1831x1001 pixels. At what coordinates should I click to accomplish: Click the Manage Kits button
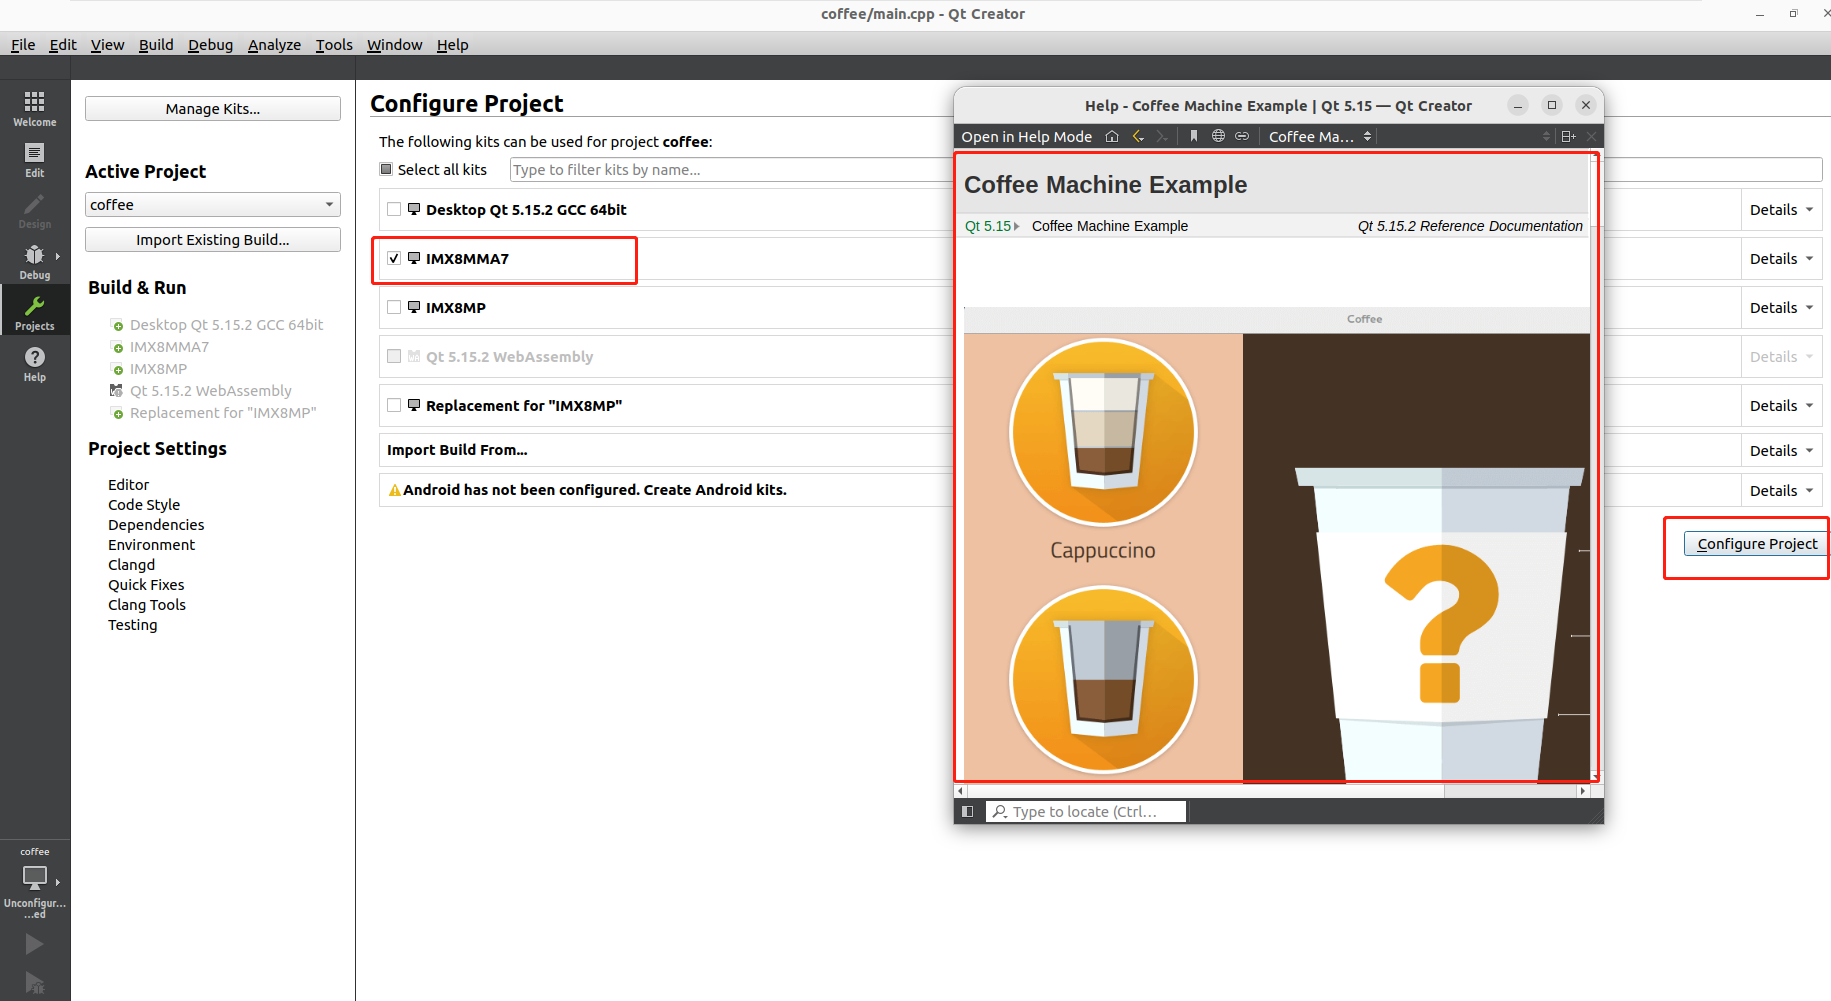tap(213, 108)
